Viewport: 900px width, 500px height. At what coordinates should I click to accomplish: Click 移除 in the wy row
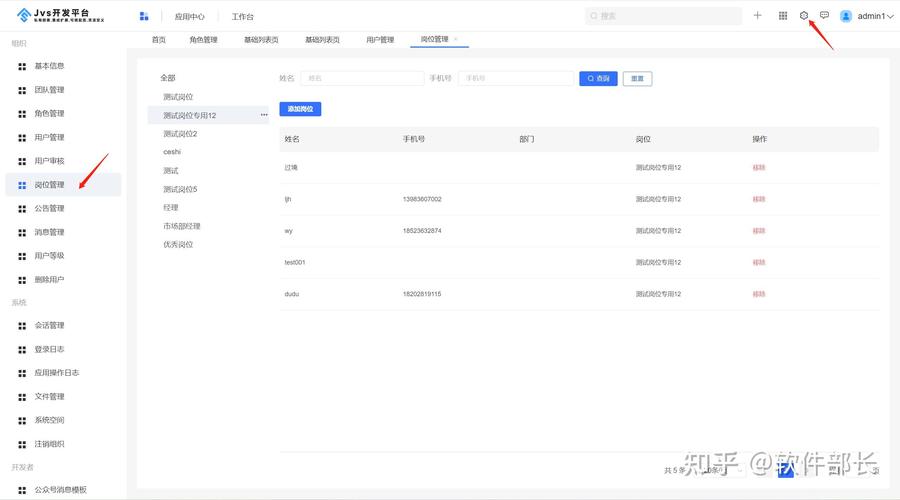click(759, 231)
